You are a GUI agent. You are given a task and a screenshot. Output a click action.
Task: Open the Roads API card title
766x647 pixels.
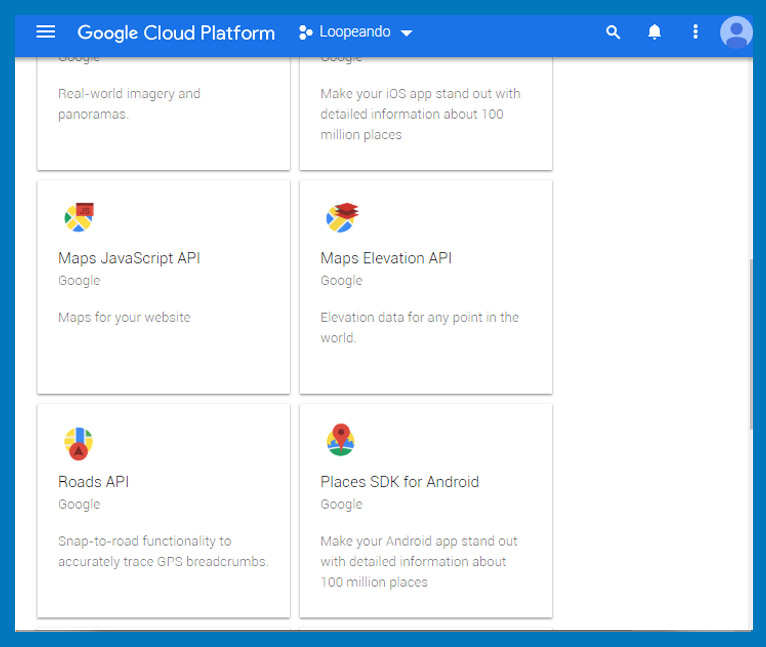click(x=93, y=482)
